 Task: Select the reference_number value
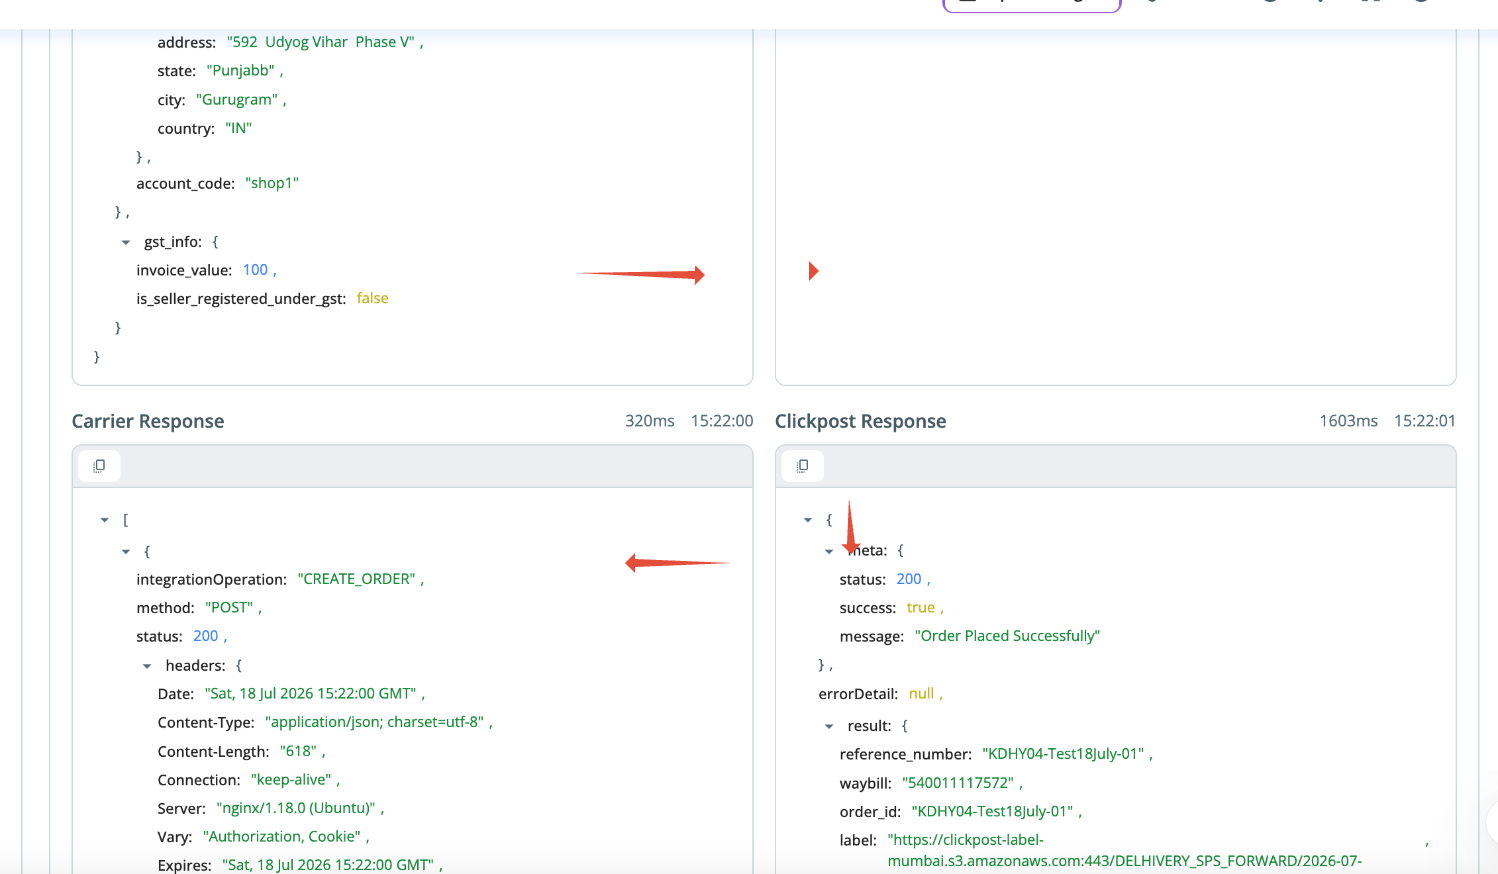(1063, 754)
